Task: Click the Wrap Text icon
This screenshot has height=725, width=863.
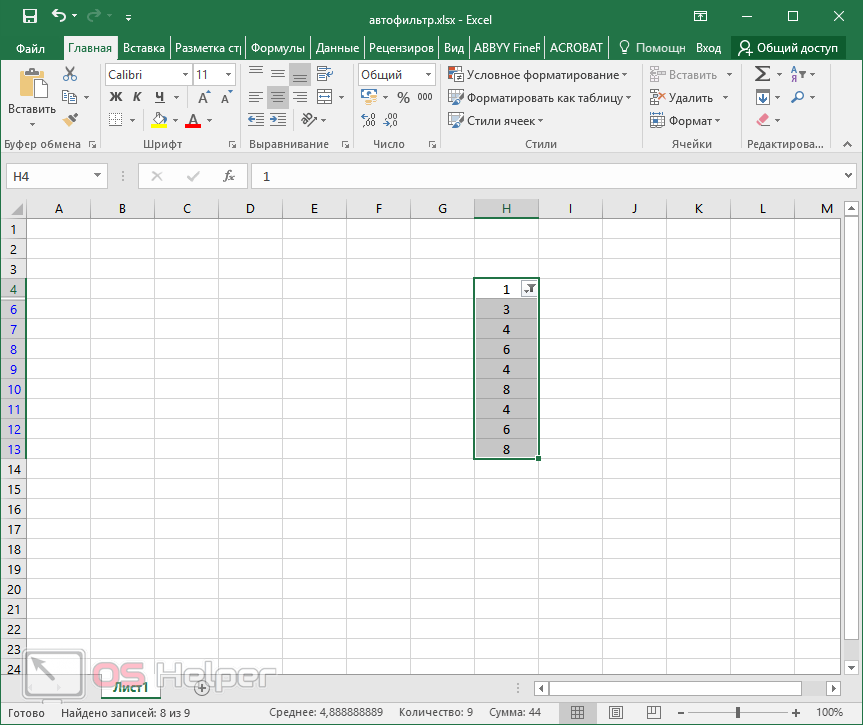Action: (x=324, y=74)
